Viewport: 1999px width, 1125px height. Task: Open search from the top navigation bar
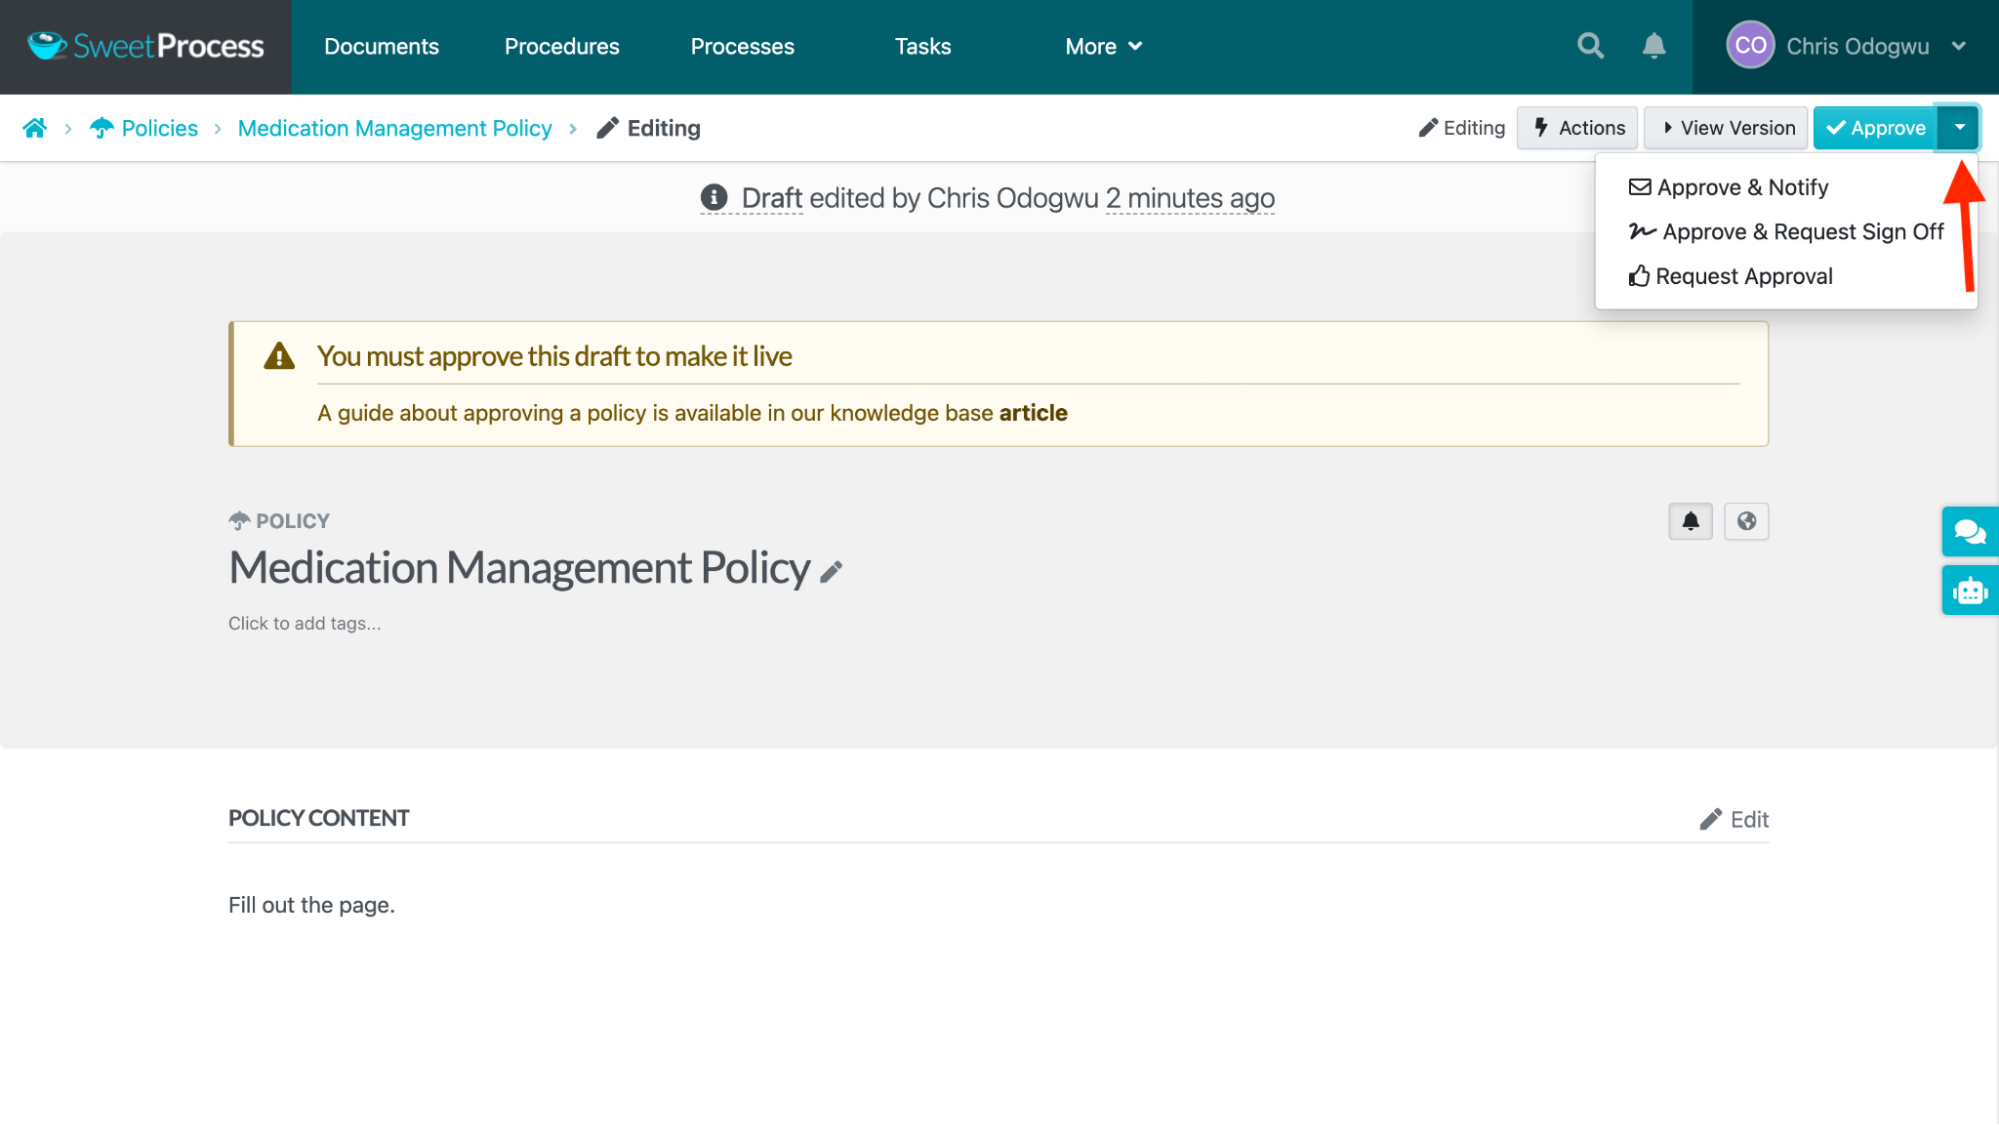coord(1590,45)
